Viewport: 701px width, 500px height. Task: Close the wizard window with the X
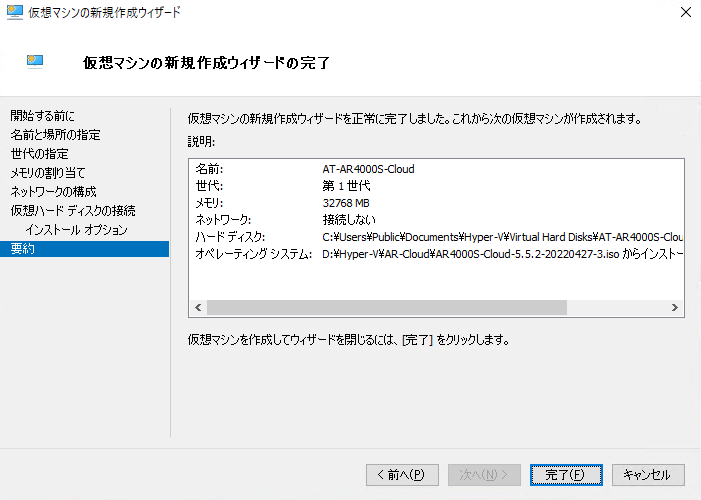(686, 12)
